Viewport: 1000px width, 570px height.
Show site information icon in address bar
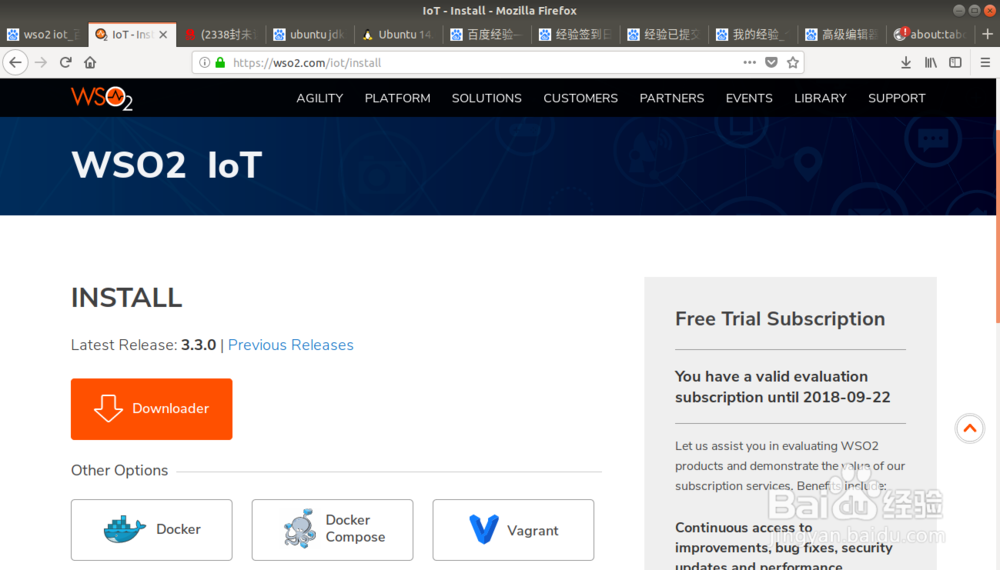204,62
